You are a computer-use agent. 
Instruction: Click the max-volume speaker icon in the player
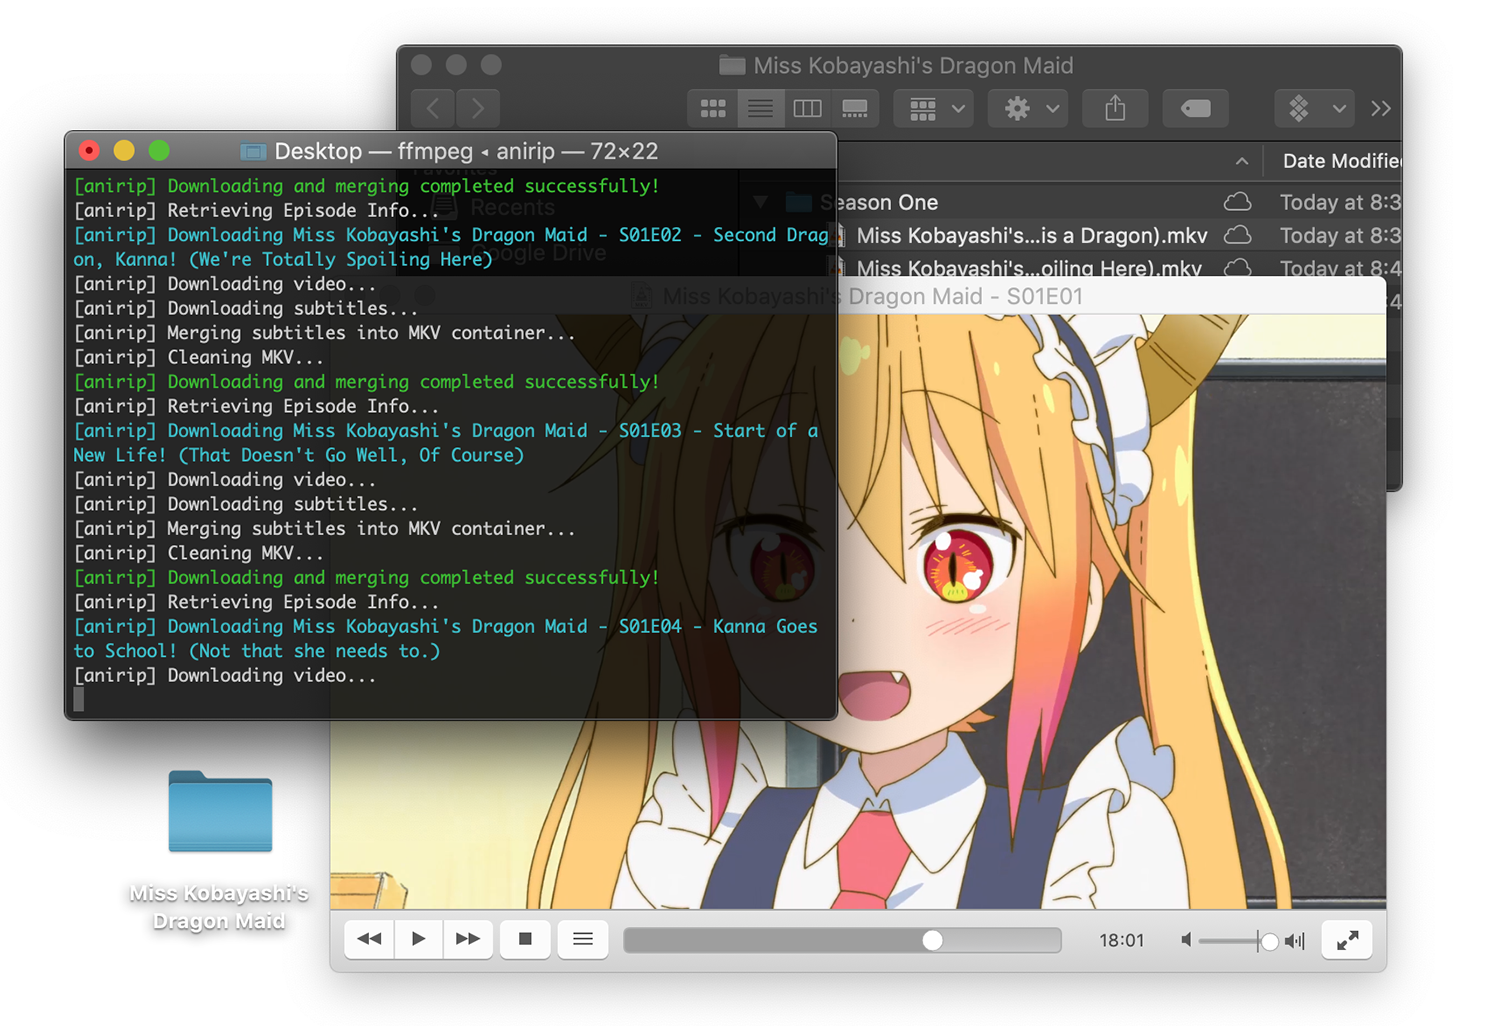(x=1295, y=940)
